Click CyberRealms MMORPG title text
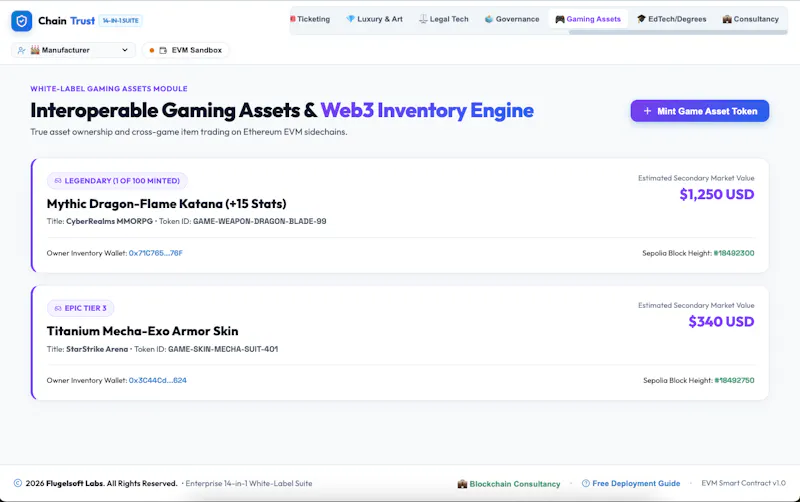Viewport: 800px width, 502px height. (109, 221)
